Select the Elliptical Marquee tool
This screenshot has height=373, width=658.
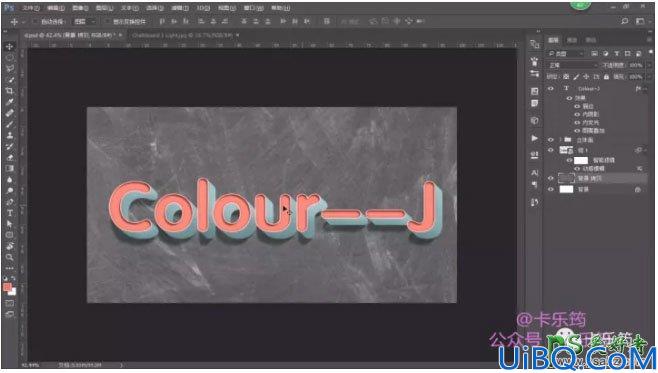coord(9,57)
